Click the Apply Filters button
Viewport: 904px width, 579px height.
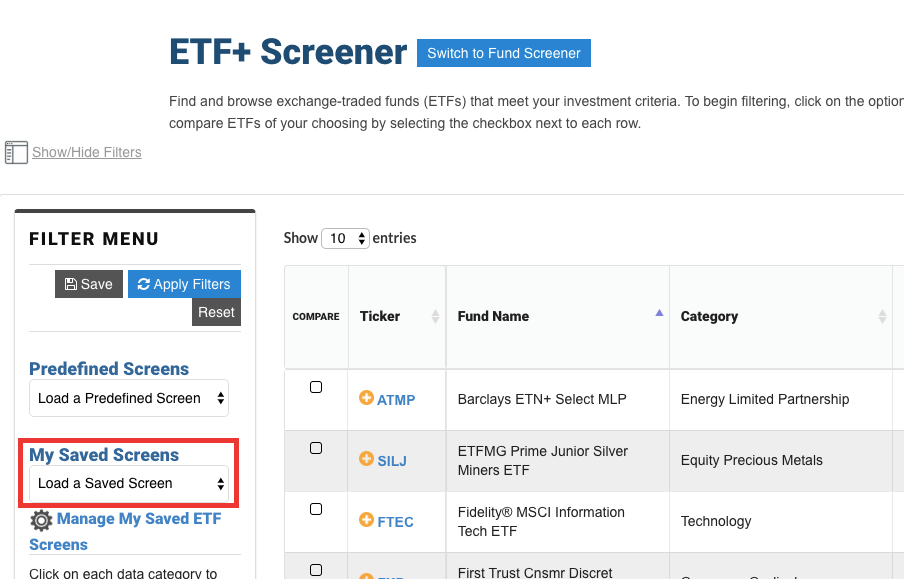coord(184,284)
